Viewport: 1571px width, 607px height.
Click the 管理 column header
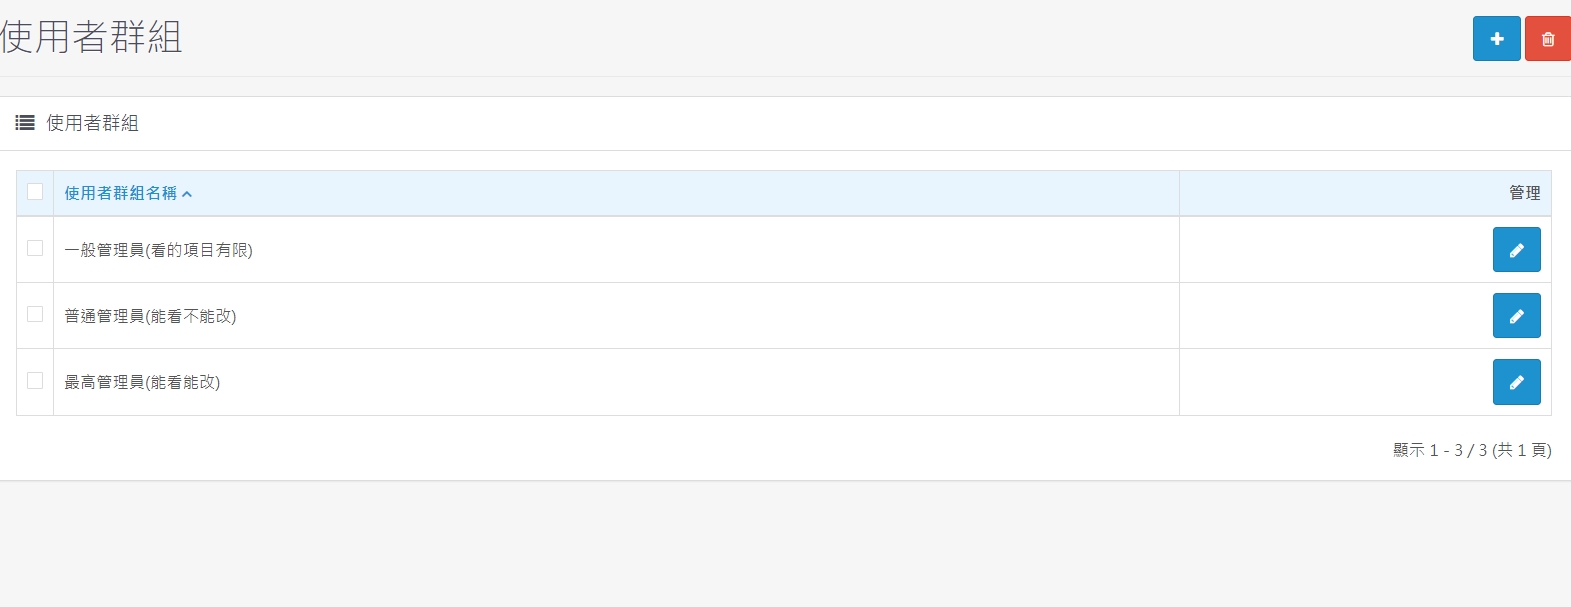(x=1524, y=193)
